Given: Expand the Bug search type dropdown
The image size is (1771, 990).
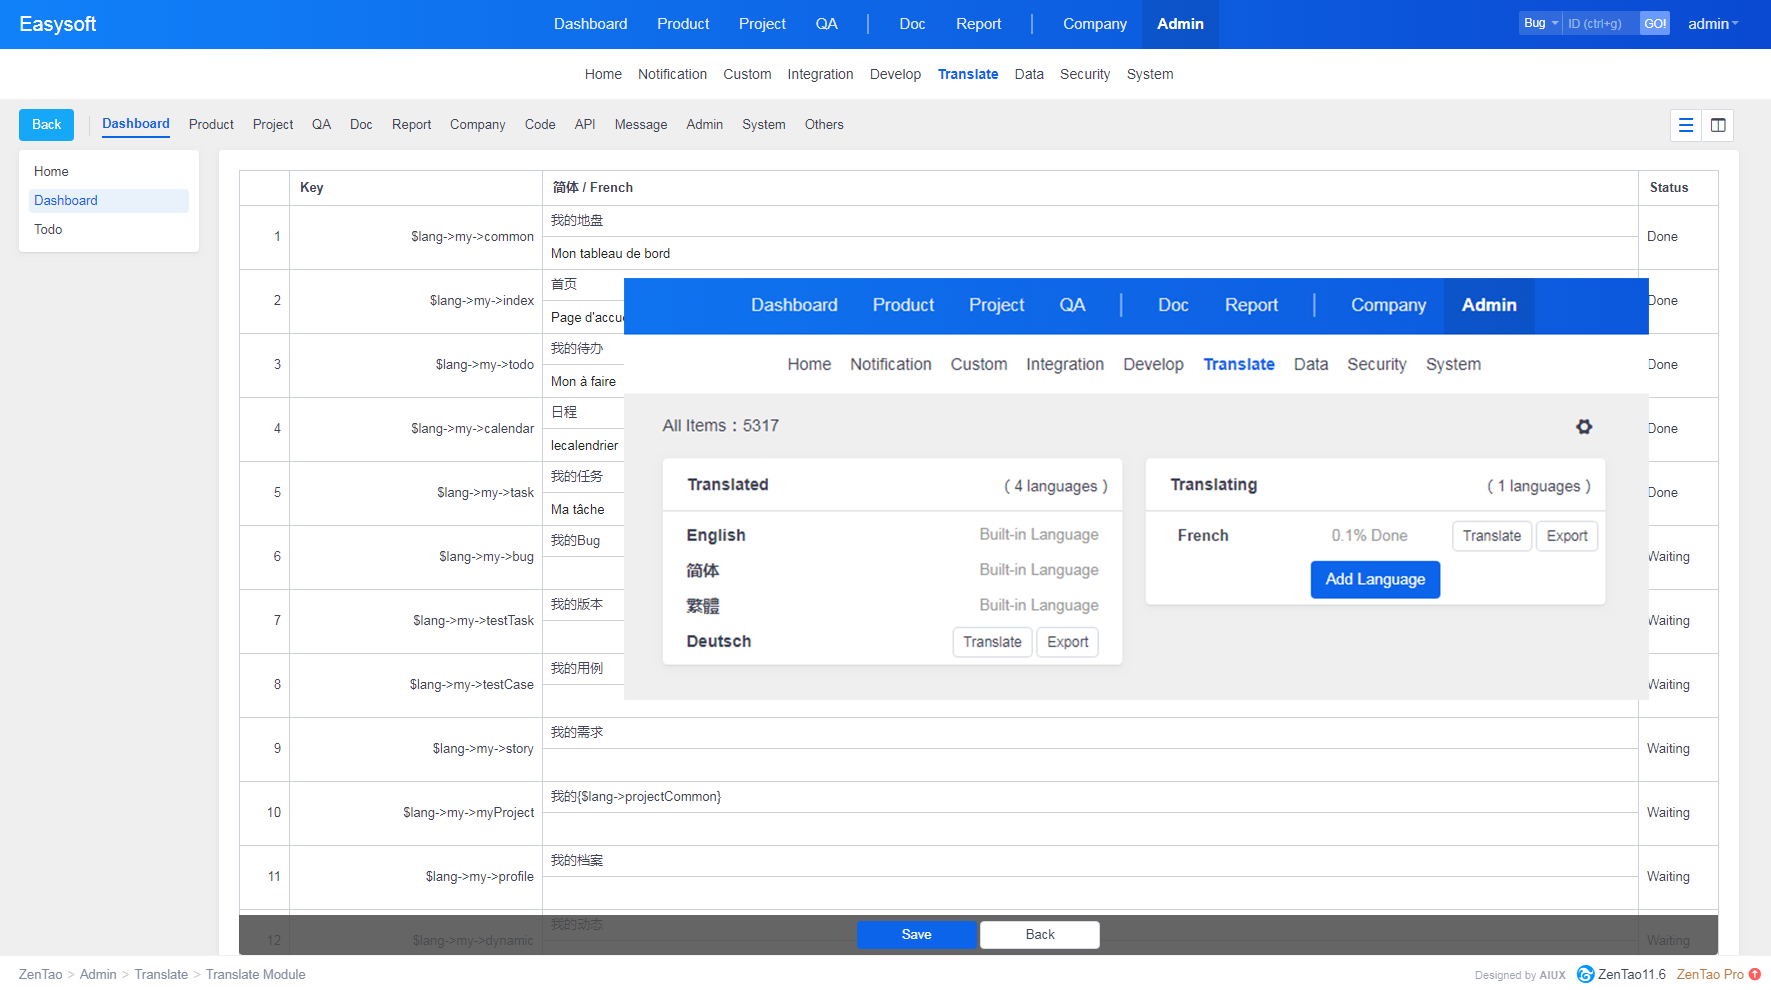Looking at the screenshot, I should pos(1540,23).
